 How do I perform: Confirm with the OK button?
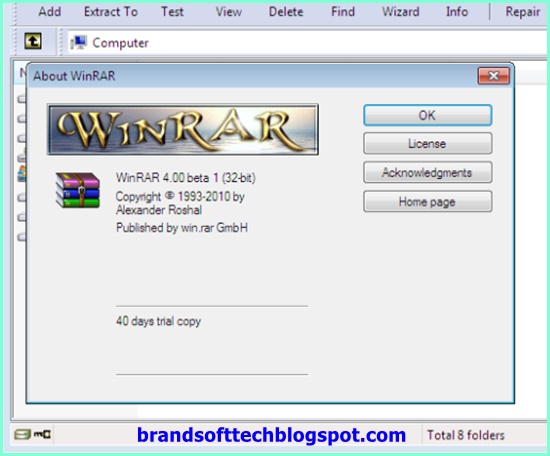[x=428, y=115]
